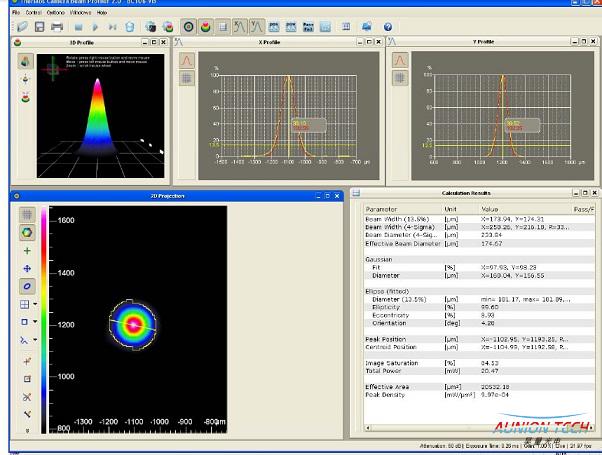Click the Calculation Results scrollbar left arrow
The width and height of the screenshot is (602, 455).
click(x=368, y=427)
